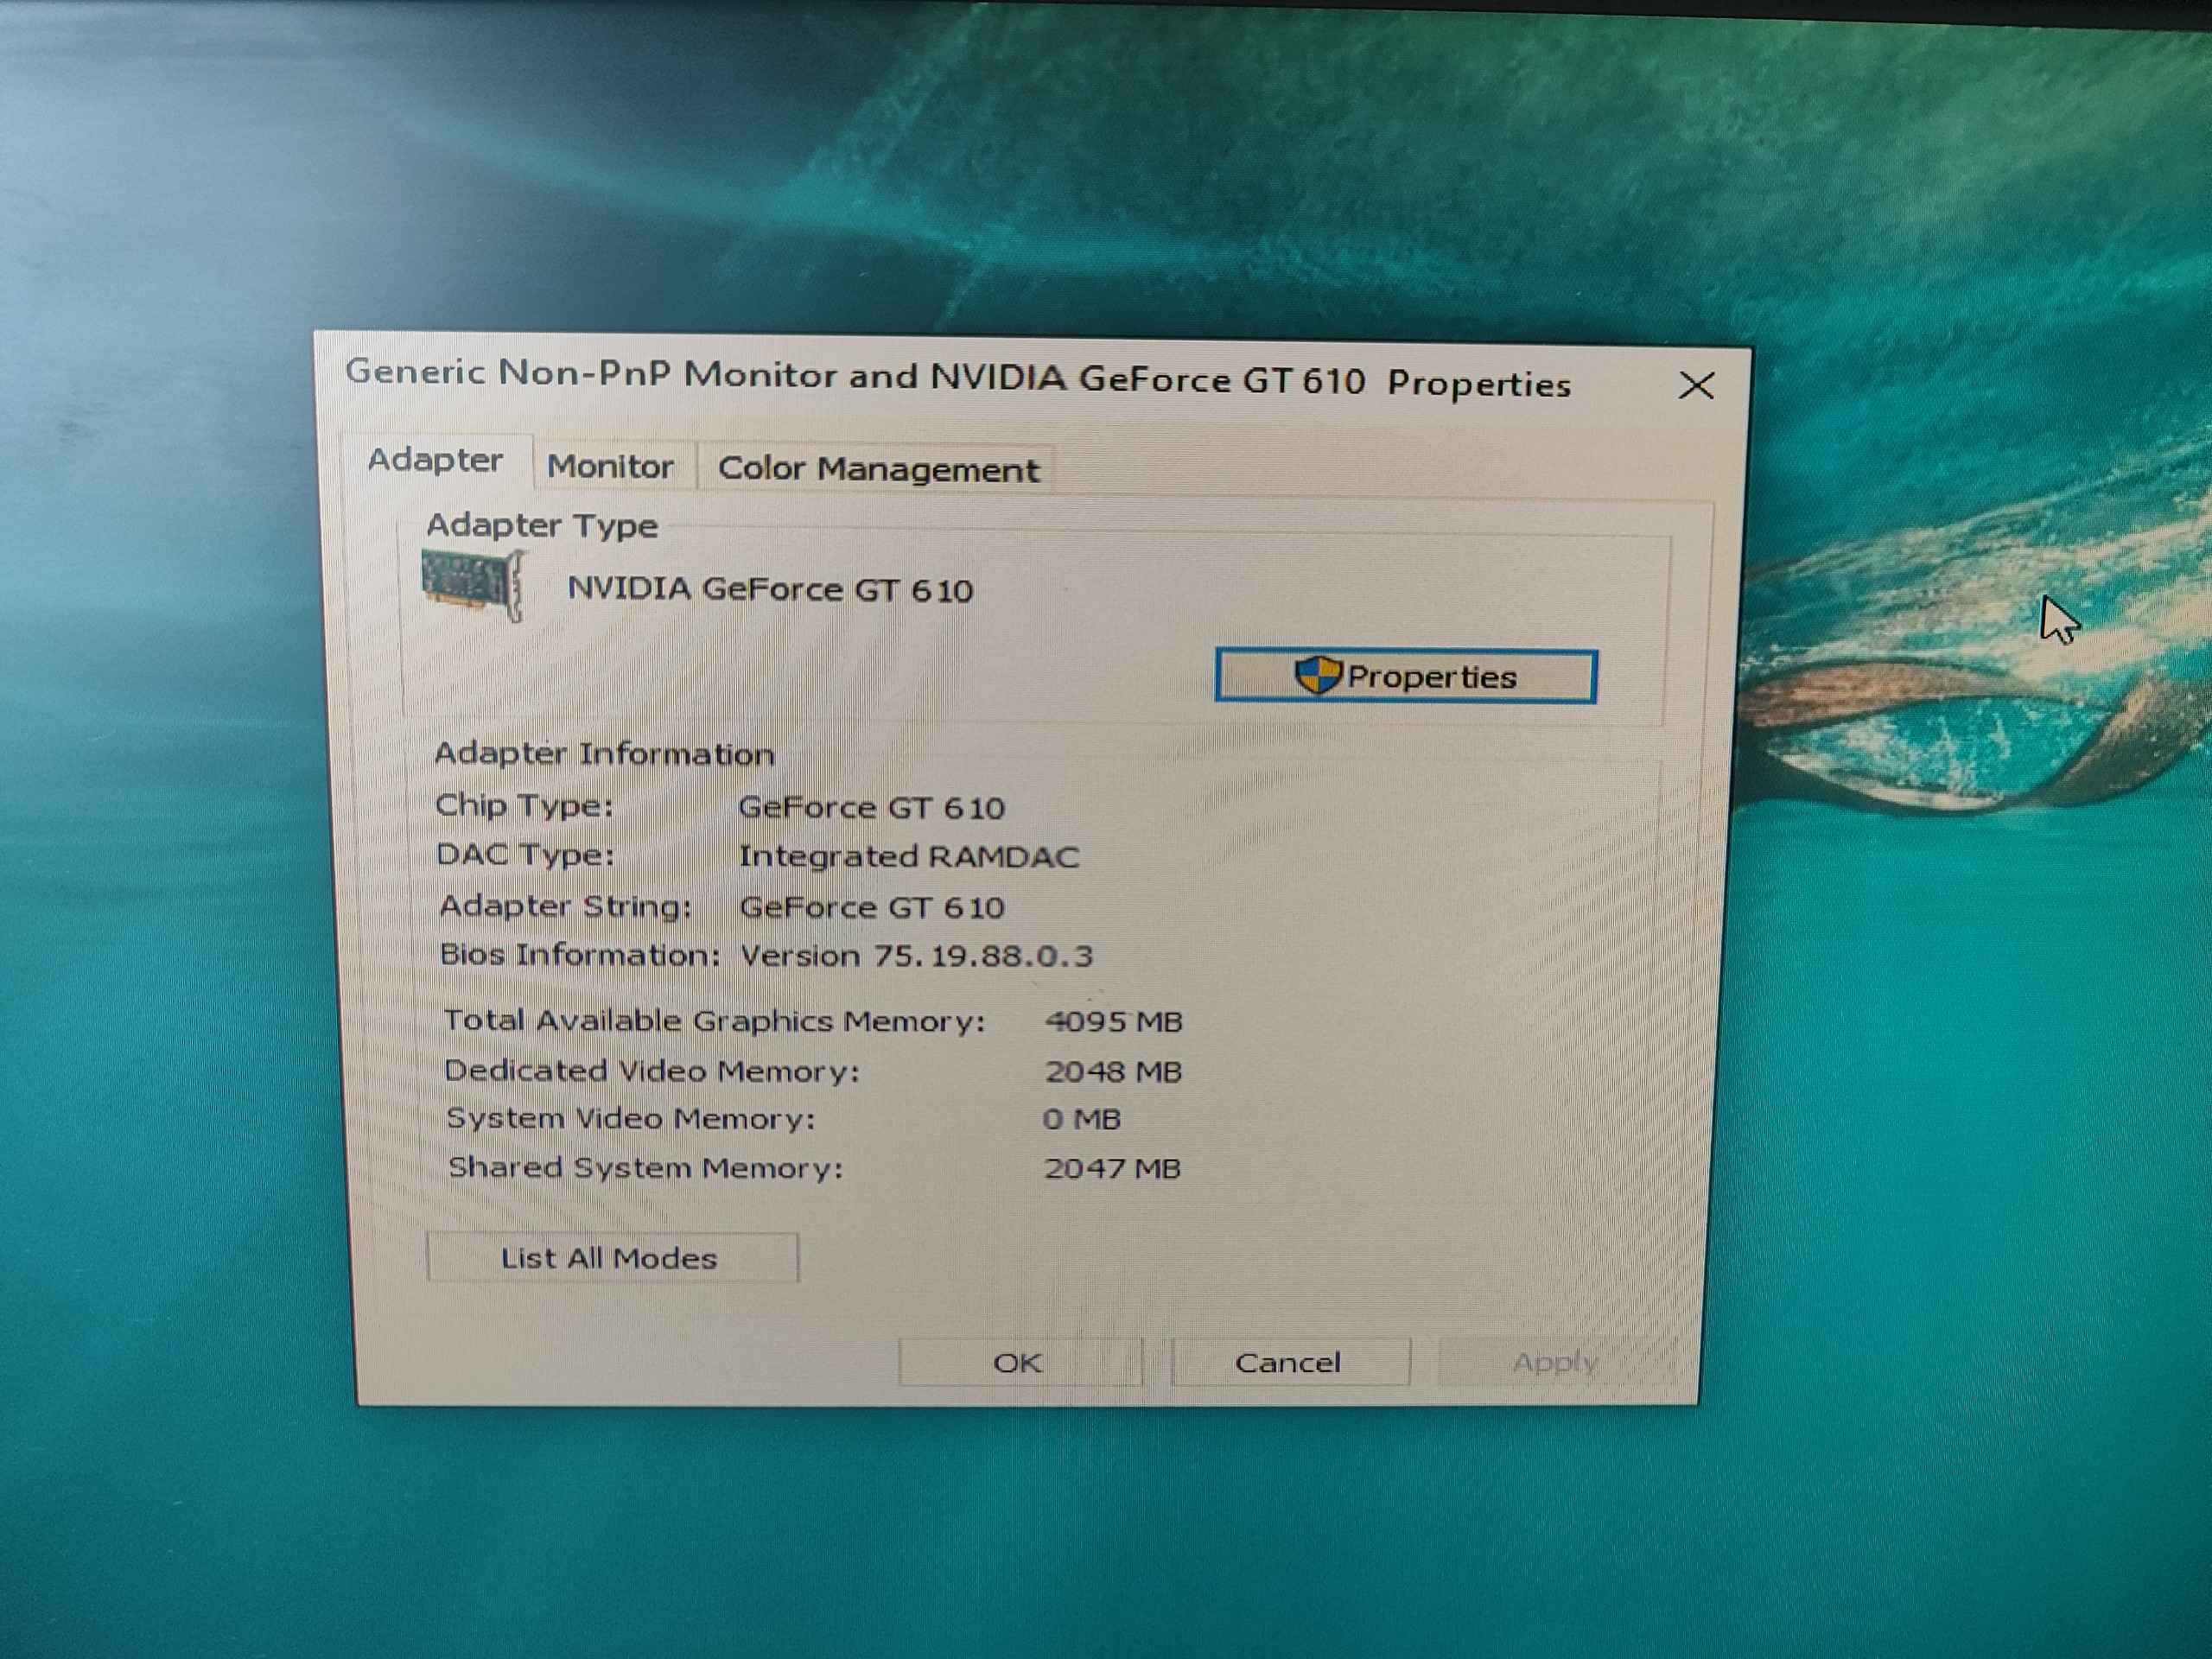Click the graphics adapter card icon
Viewport: 2212px width, 1659px height.
(472, 584)
